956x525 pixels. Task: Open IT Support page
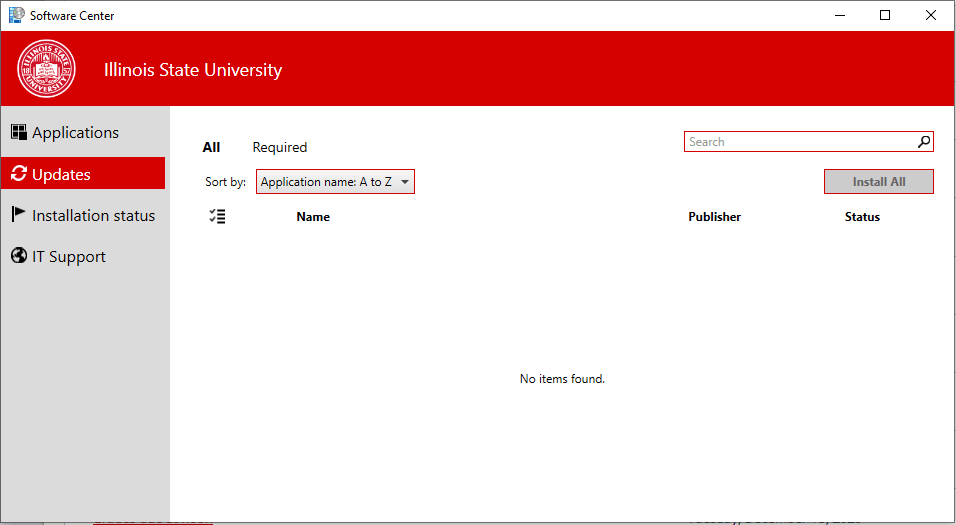pos(83,256)
